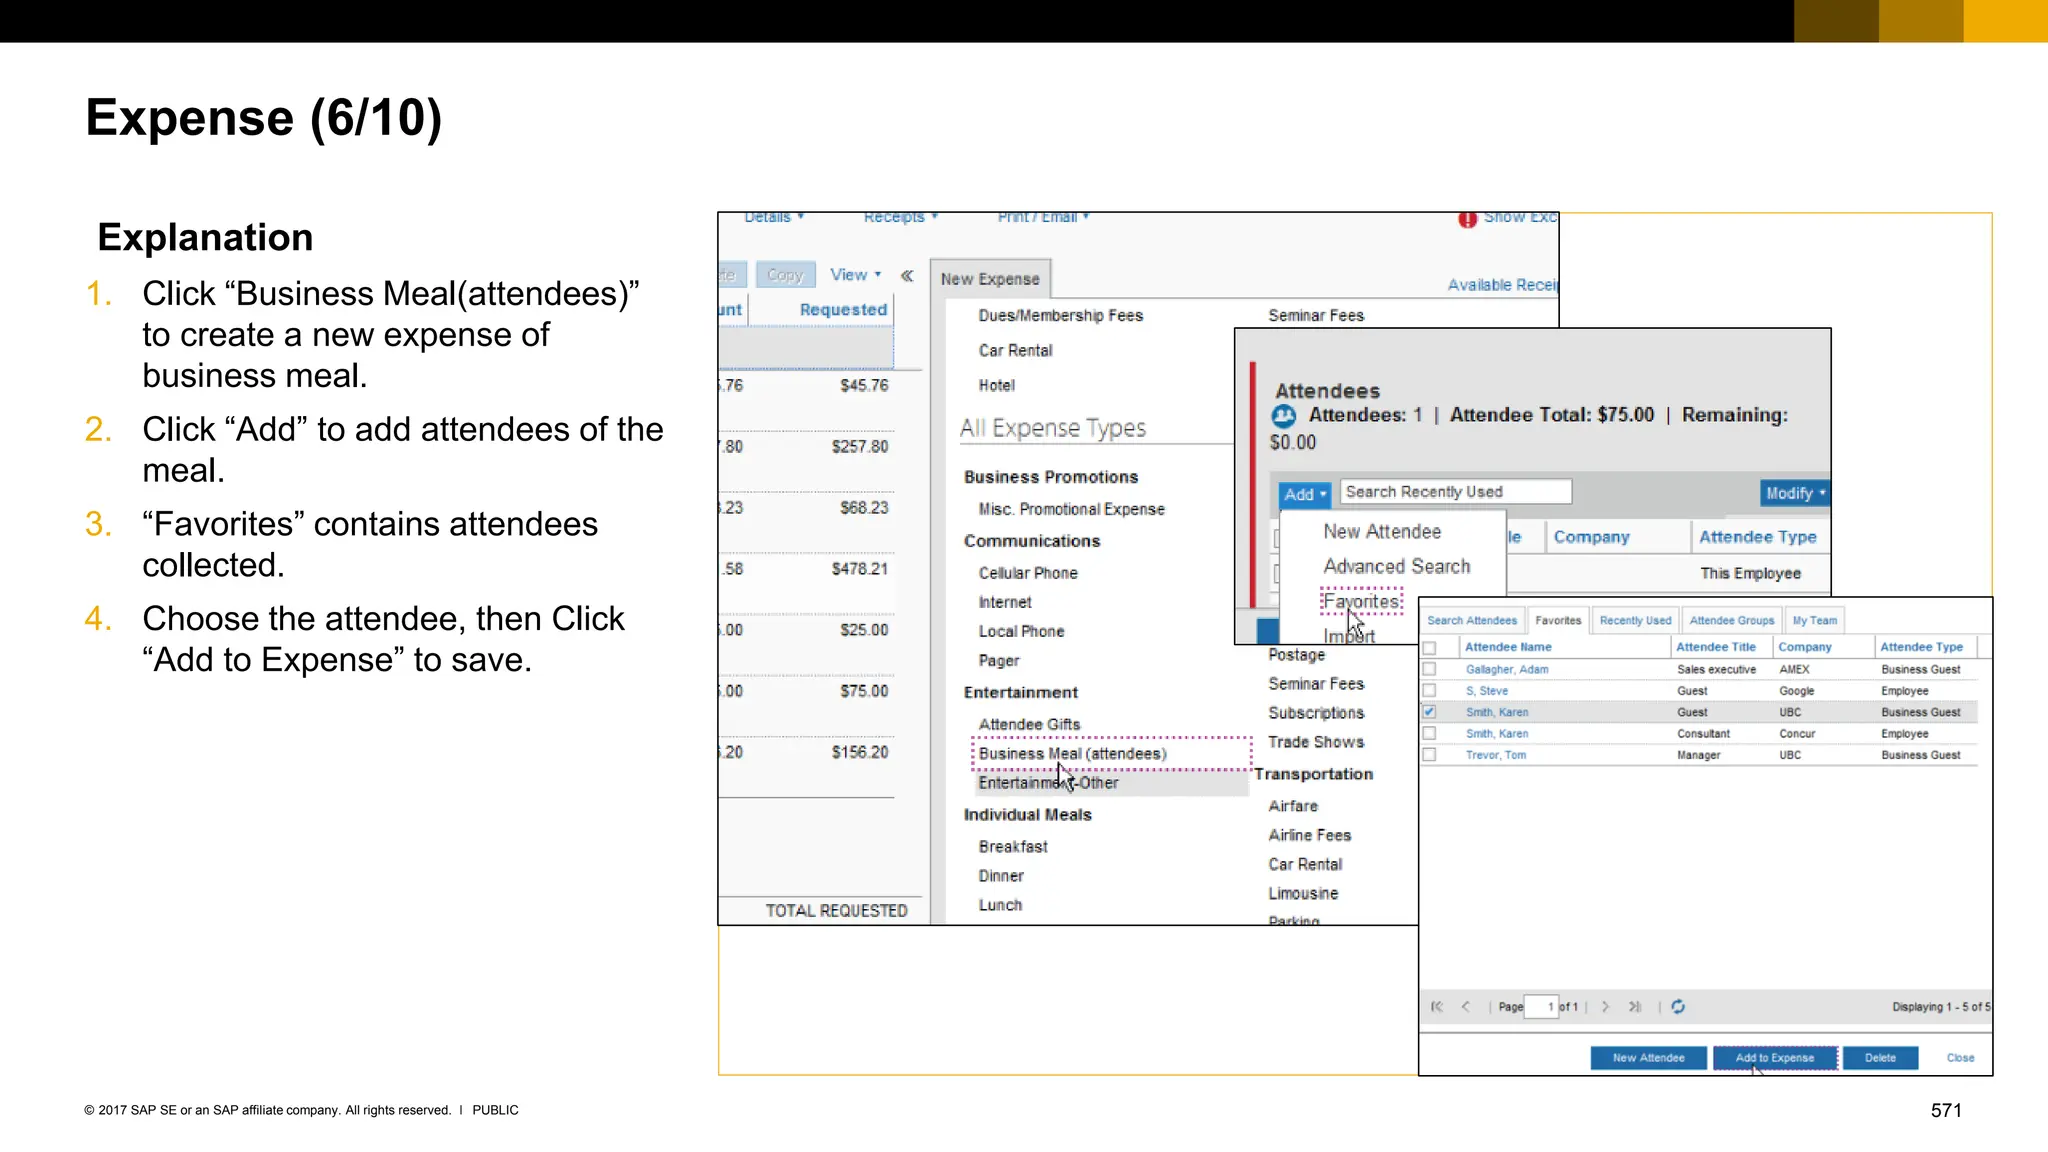Select Attendee Gifts expense type

(1029, 725)
